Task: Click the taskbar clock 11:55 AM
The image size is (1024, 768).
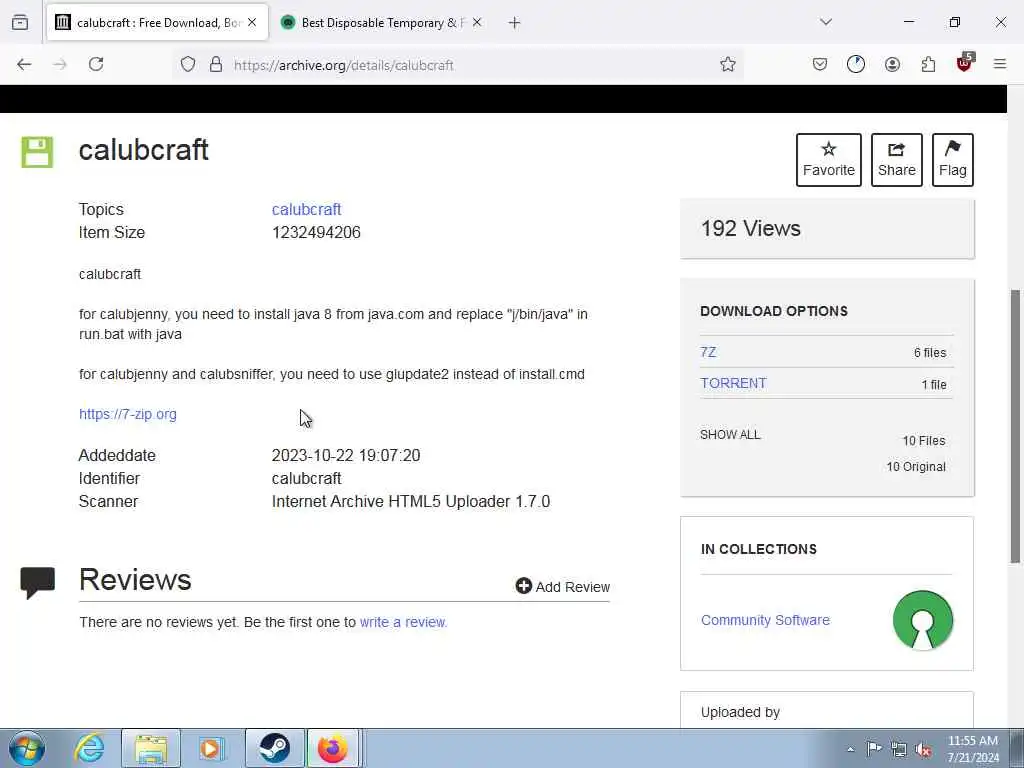Action: [x=973, y=741]
